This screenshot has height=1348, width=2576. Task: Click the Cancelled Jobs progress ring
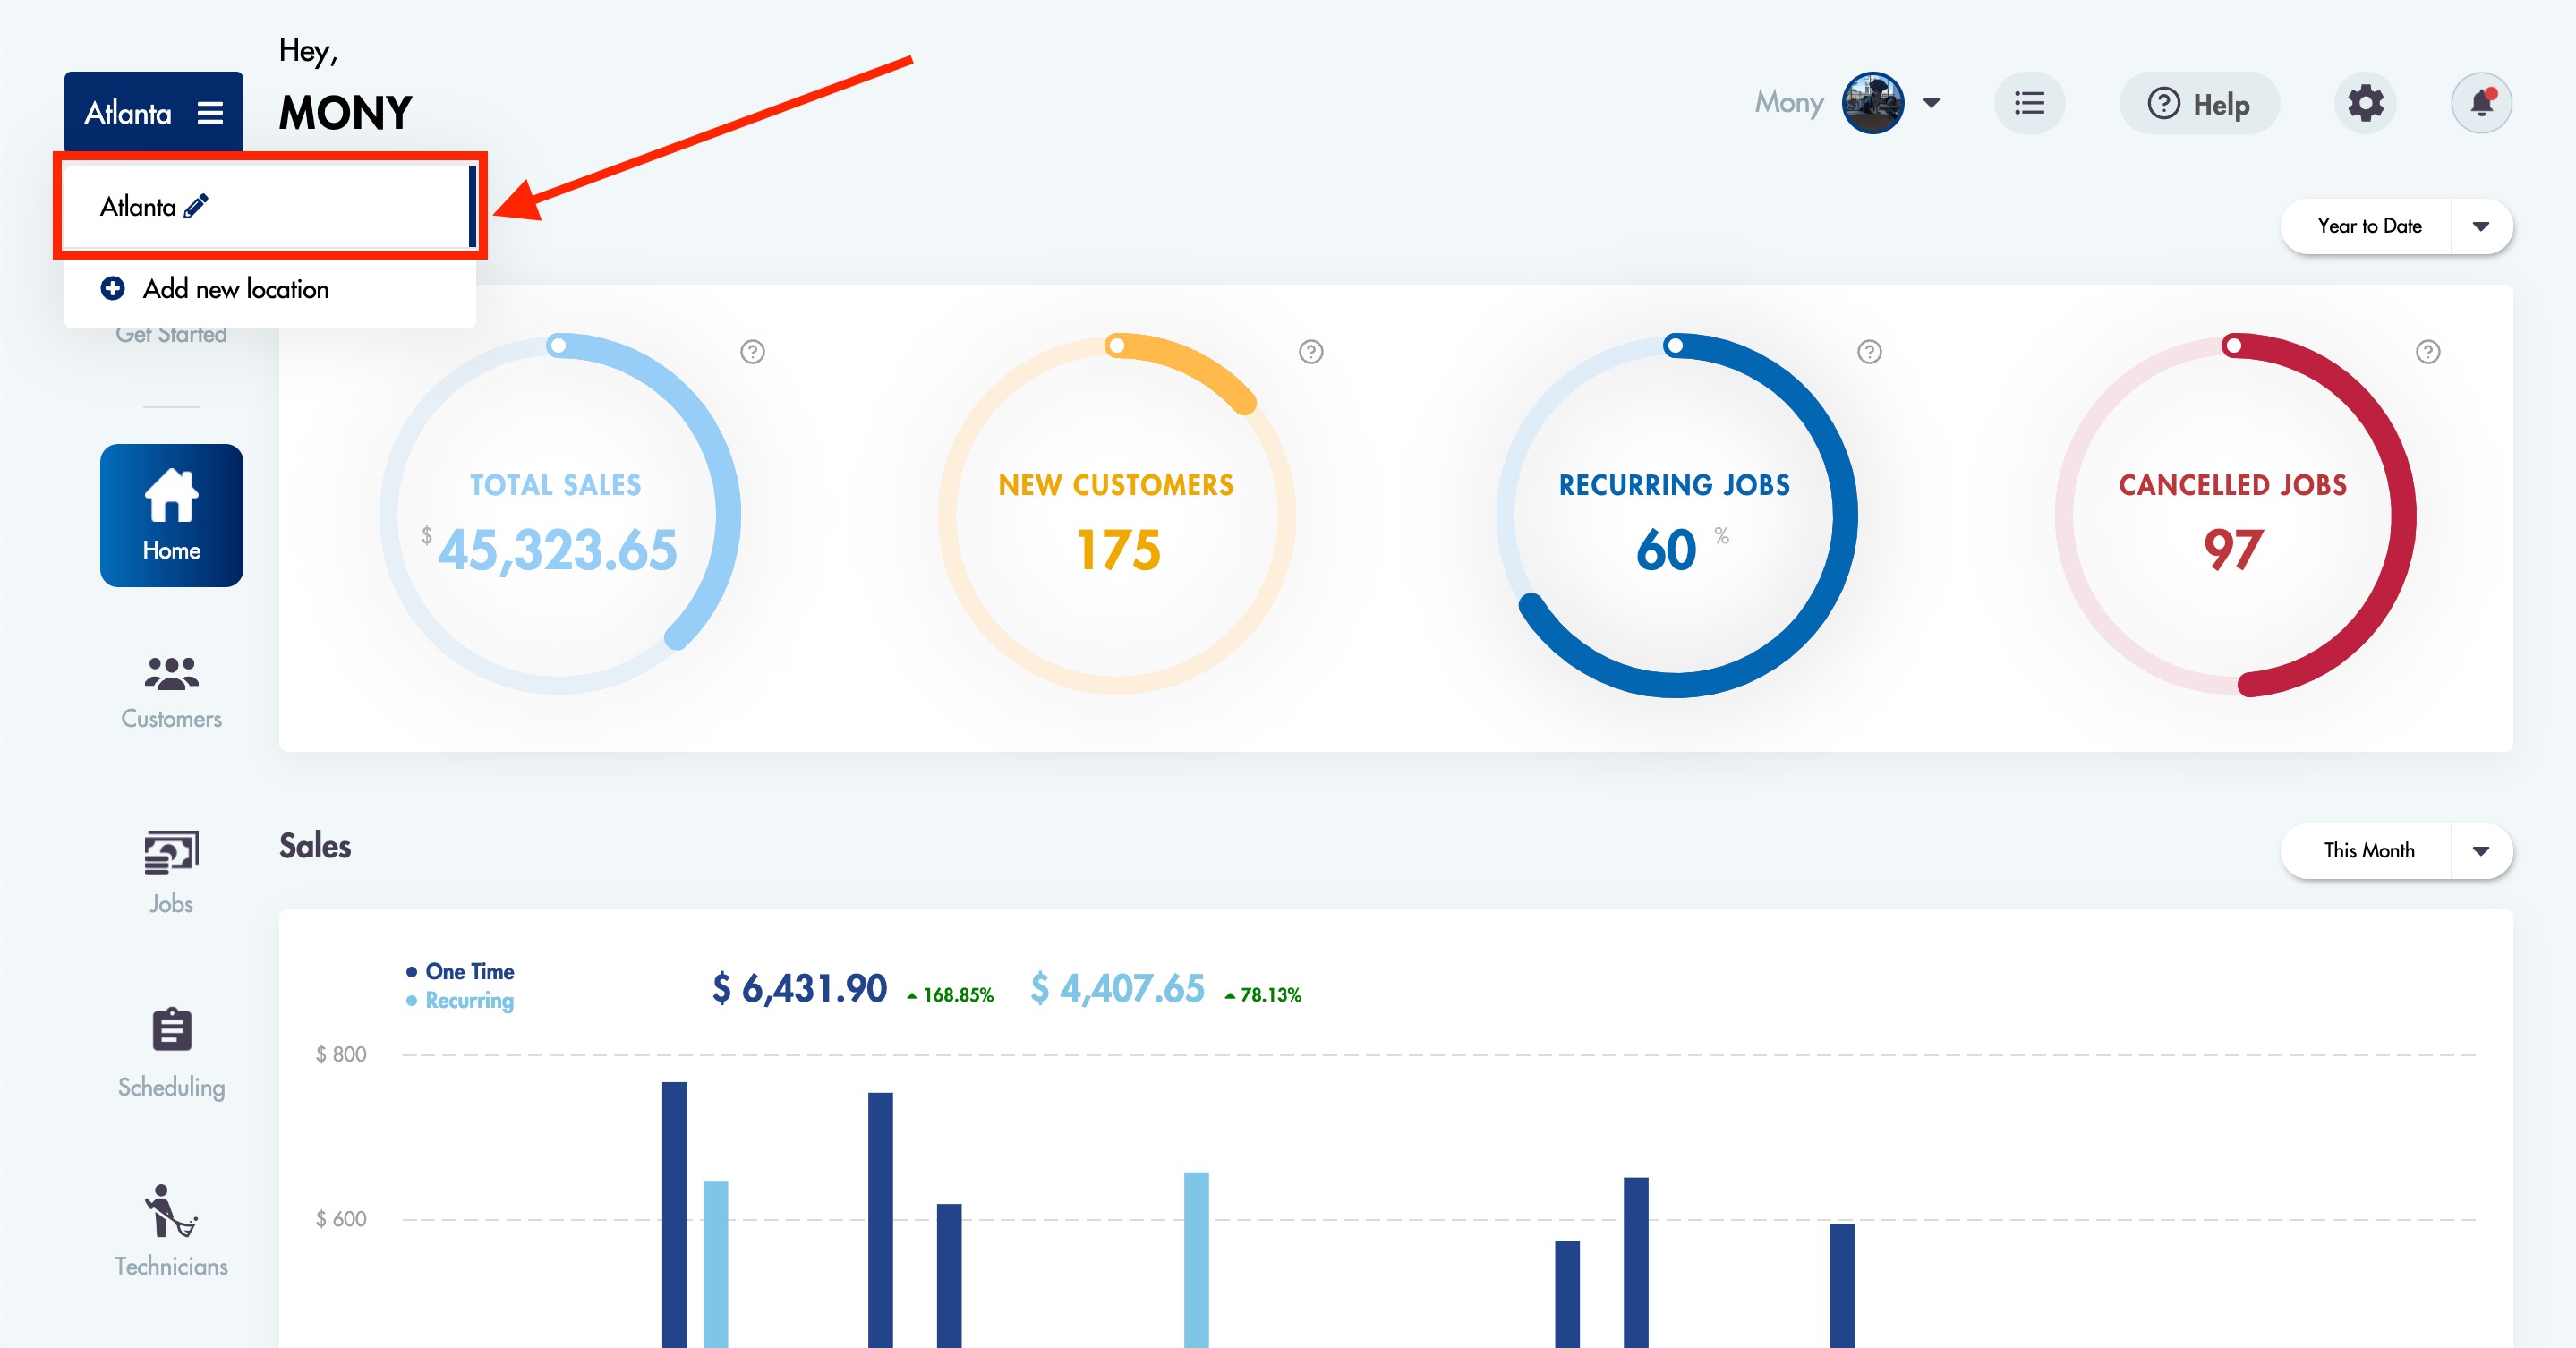2235,515
